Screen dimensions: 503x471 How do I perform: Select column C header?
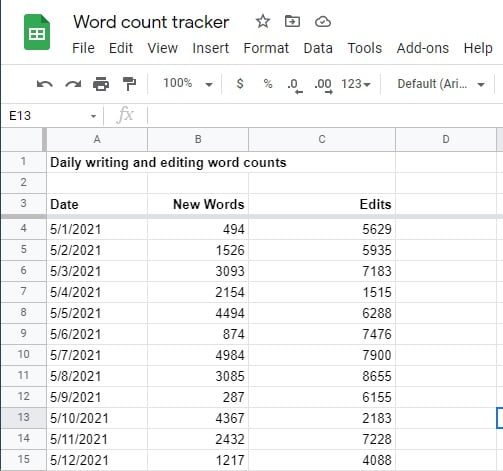coord(322,139)
